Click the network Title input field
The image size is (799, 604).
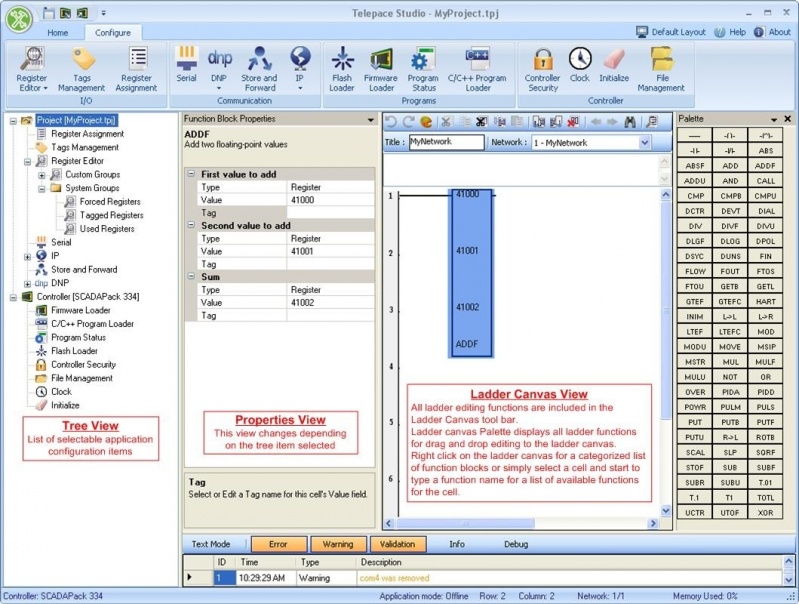click(x=446, y=142)
